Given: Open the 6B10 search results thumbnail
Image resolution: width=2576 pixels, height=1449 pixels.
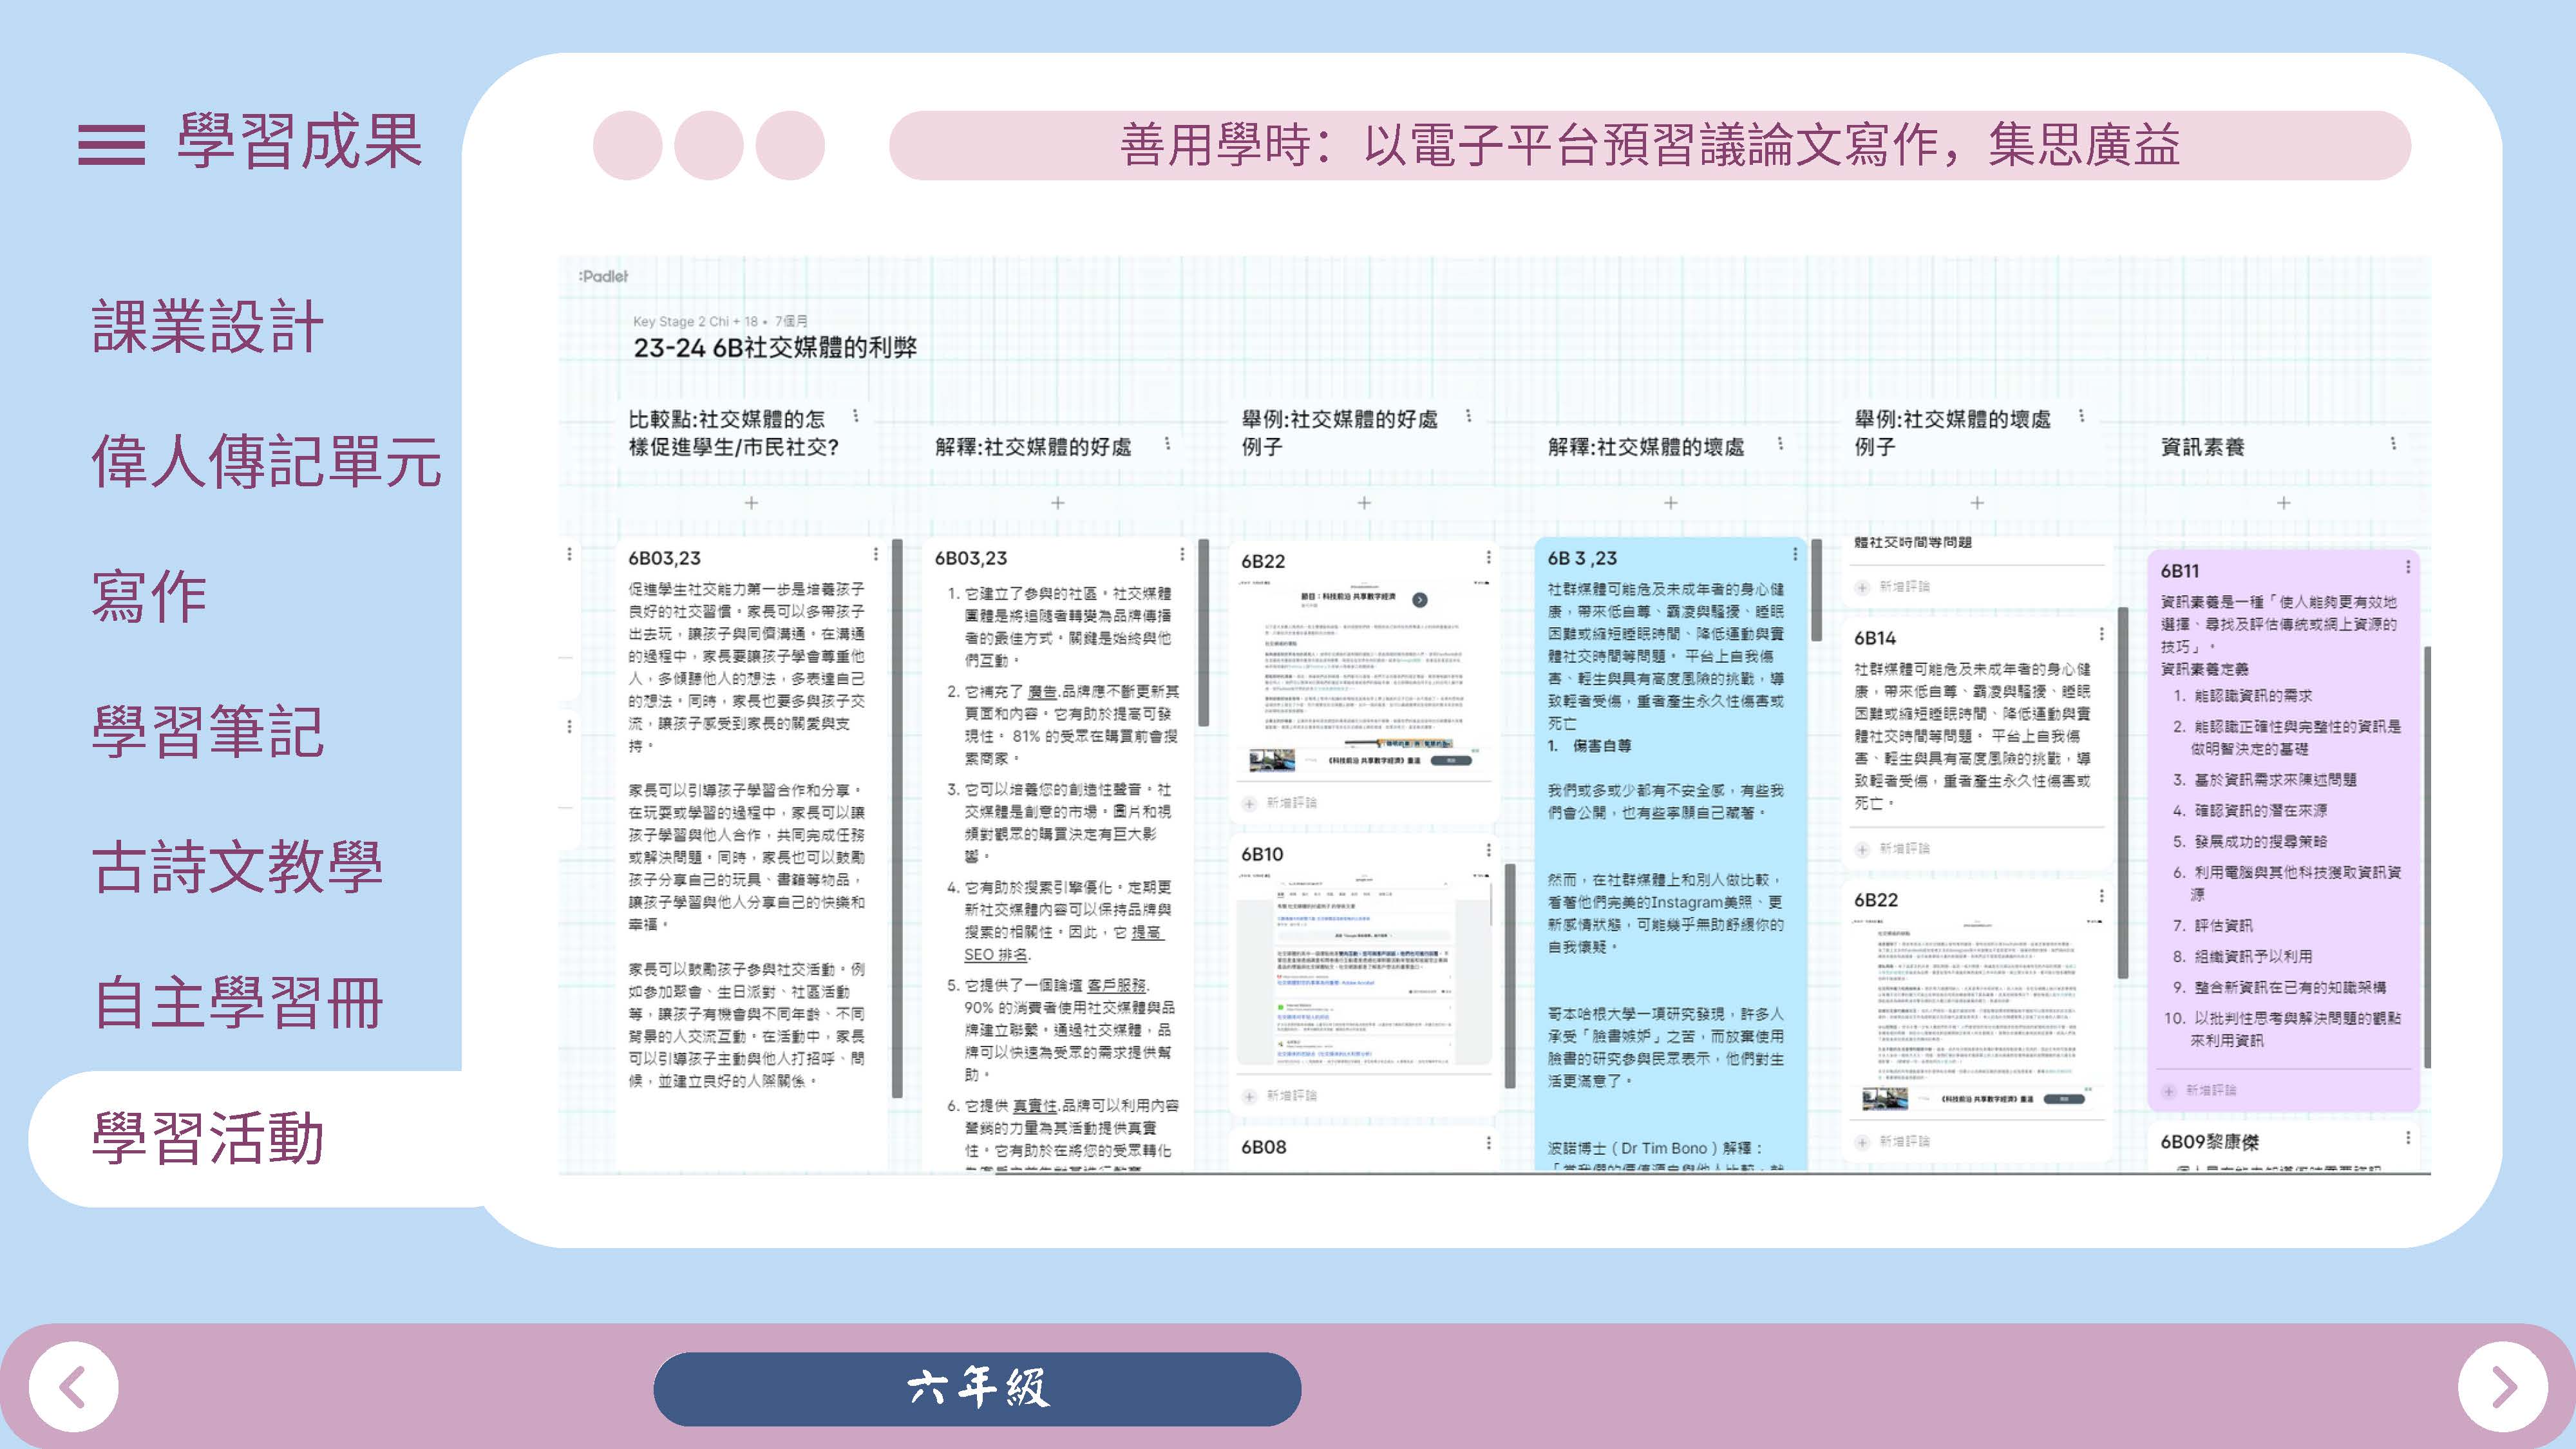Looking at the screenshot, I should point(1364,970).
